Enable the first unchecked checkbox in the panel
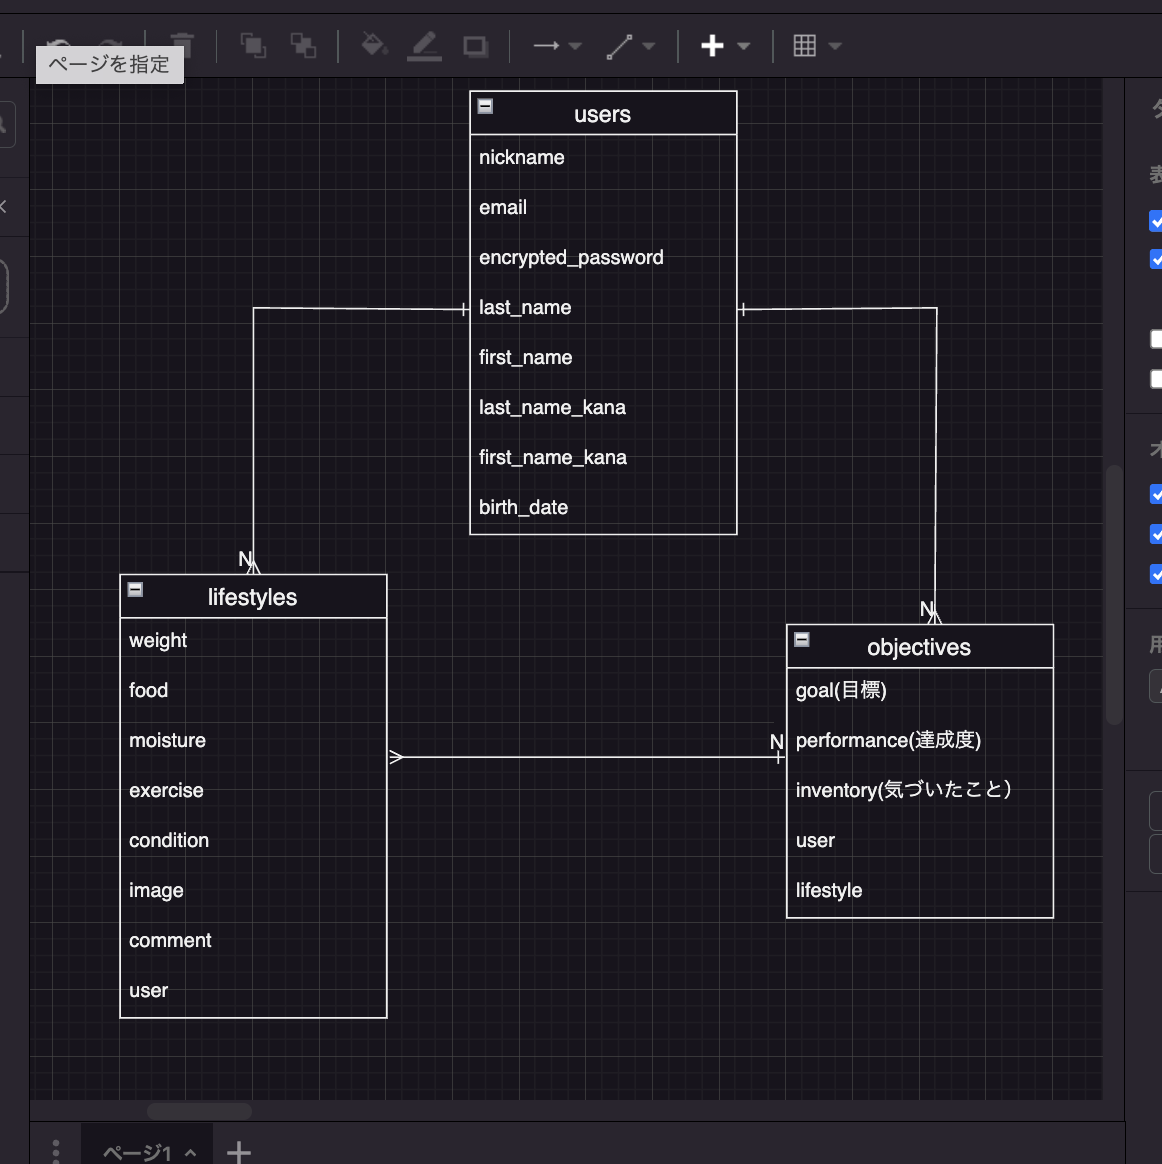 1155,339
